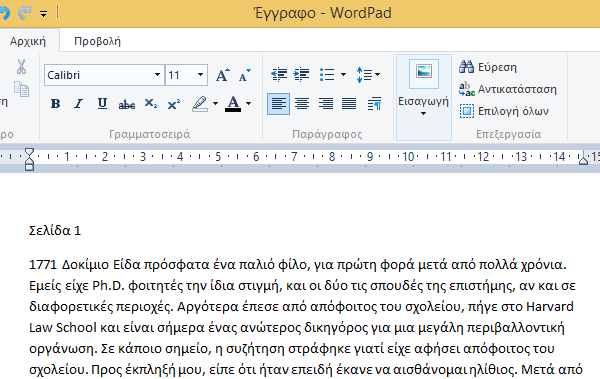Viewport: 600px width, 379px height.
Task: Align text right
Action: 326,104
